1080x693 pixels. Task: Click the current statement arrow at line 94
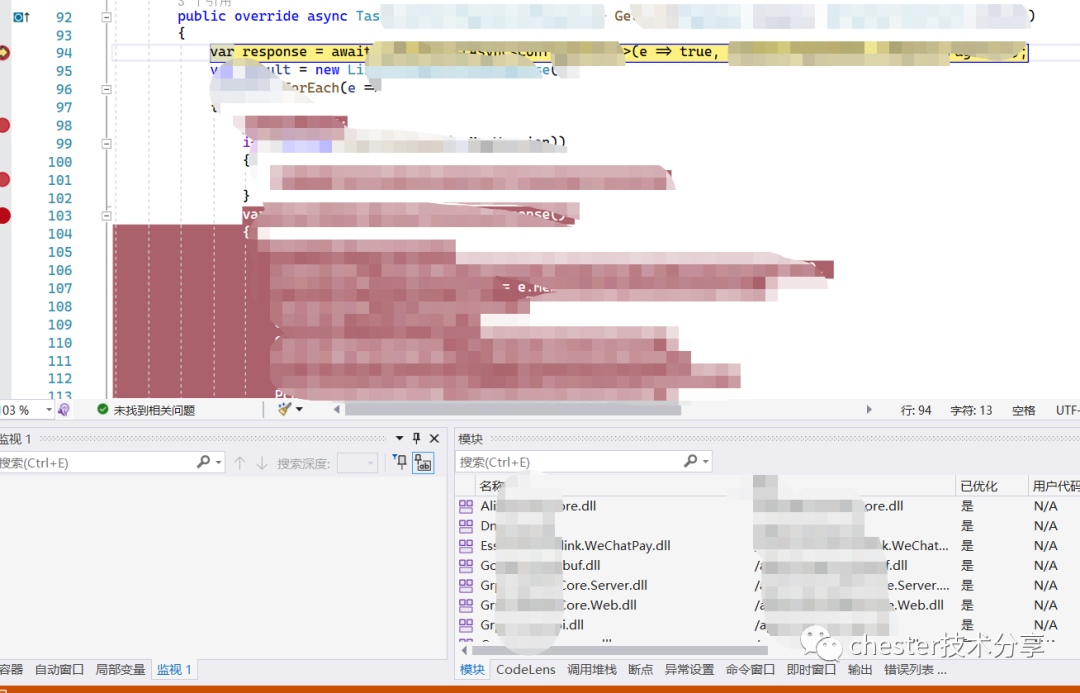[3, 52]
